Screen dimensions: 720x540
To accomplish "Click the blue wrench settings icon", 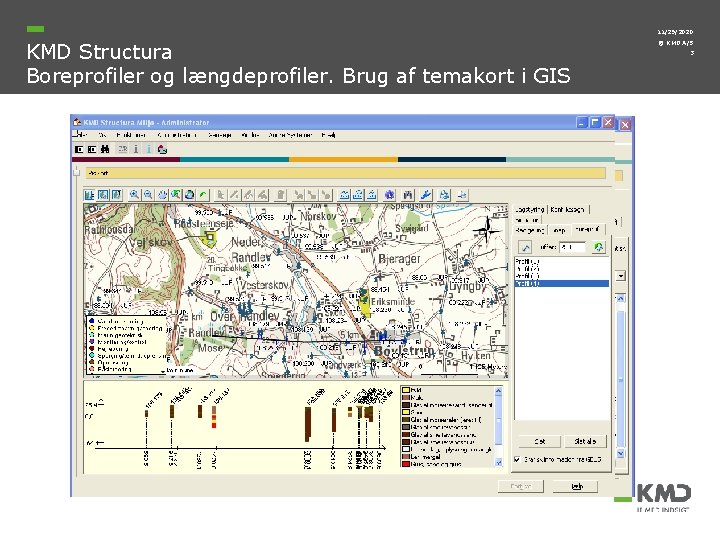I will tap(426, 195).
